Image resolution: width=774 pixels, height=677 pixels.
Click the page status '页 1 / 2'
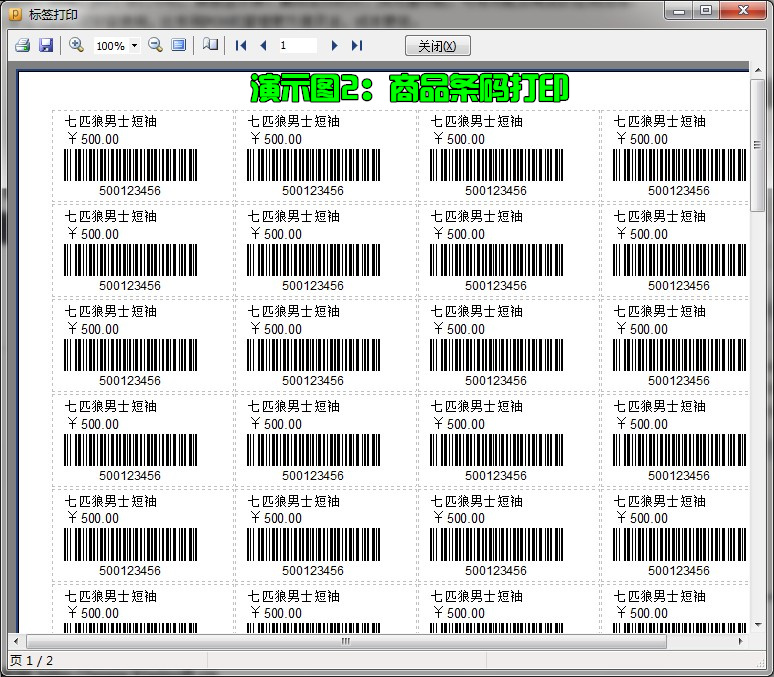31,661
